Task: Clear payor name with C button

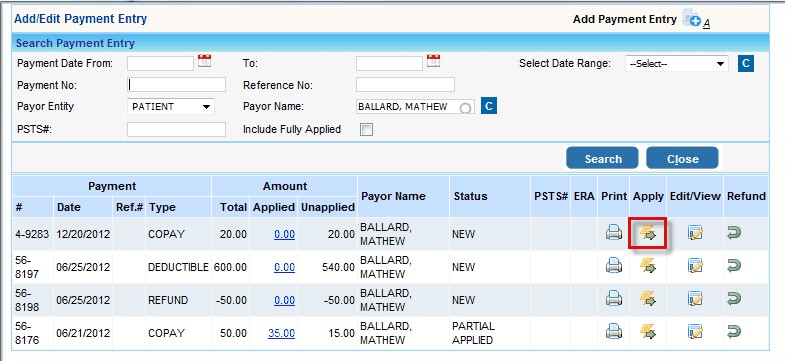Action: (x=489, y=106)
